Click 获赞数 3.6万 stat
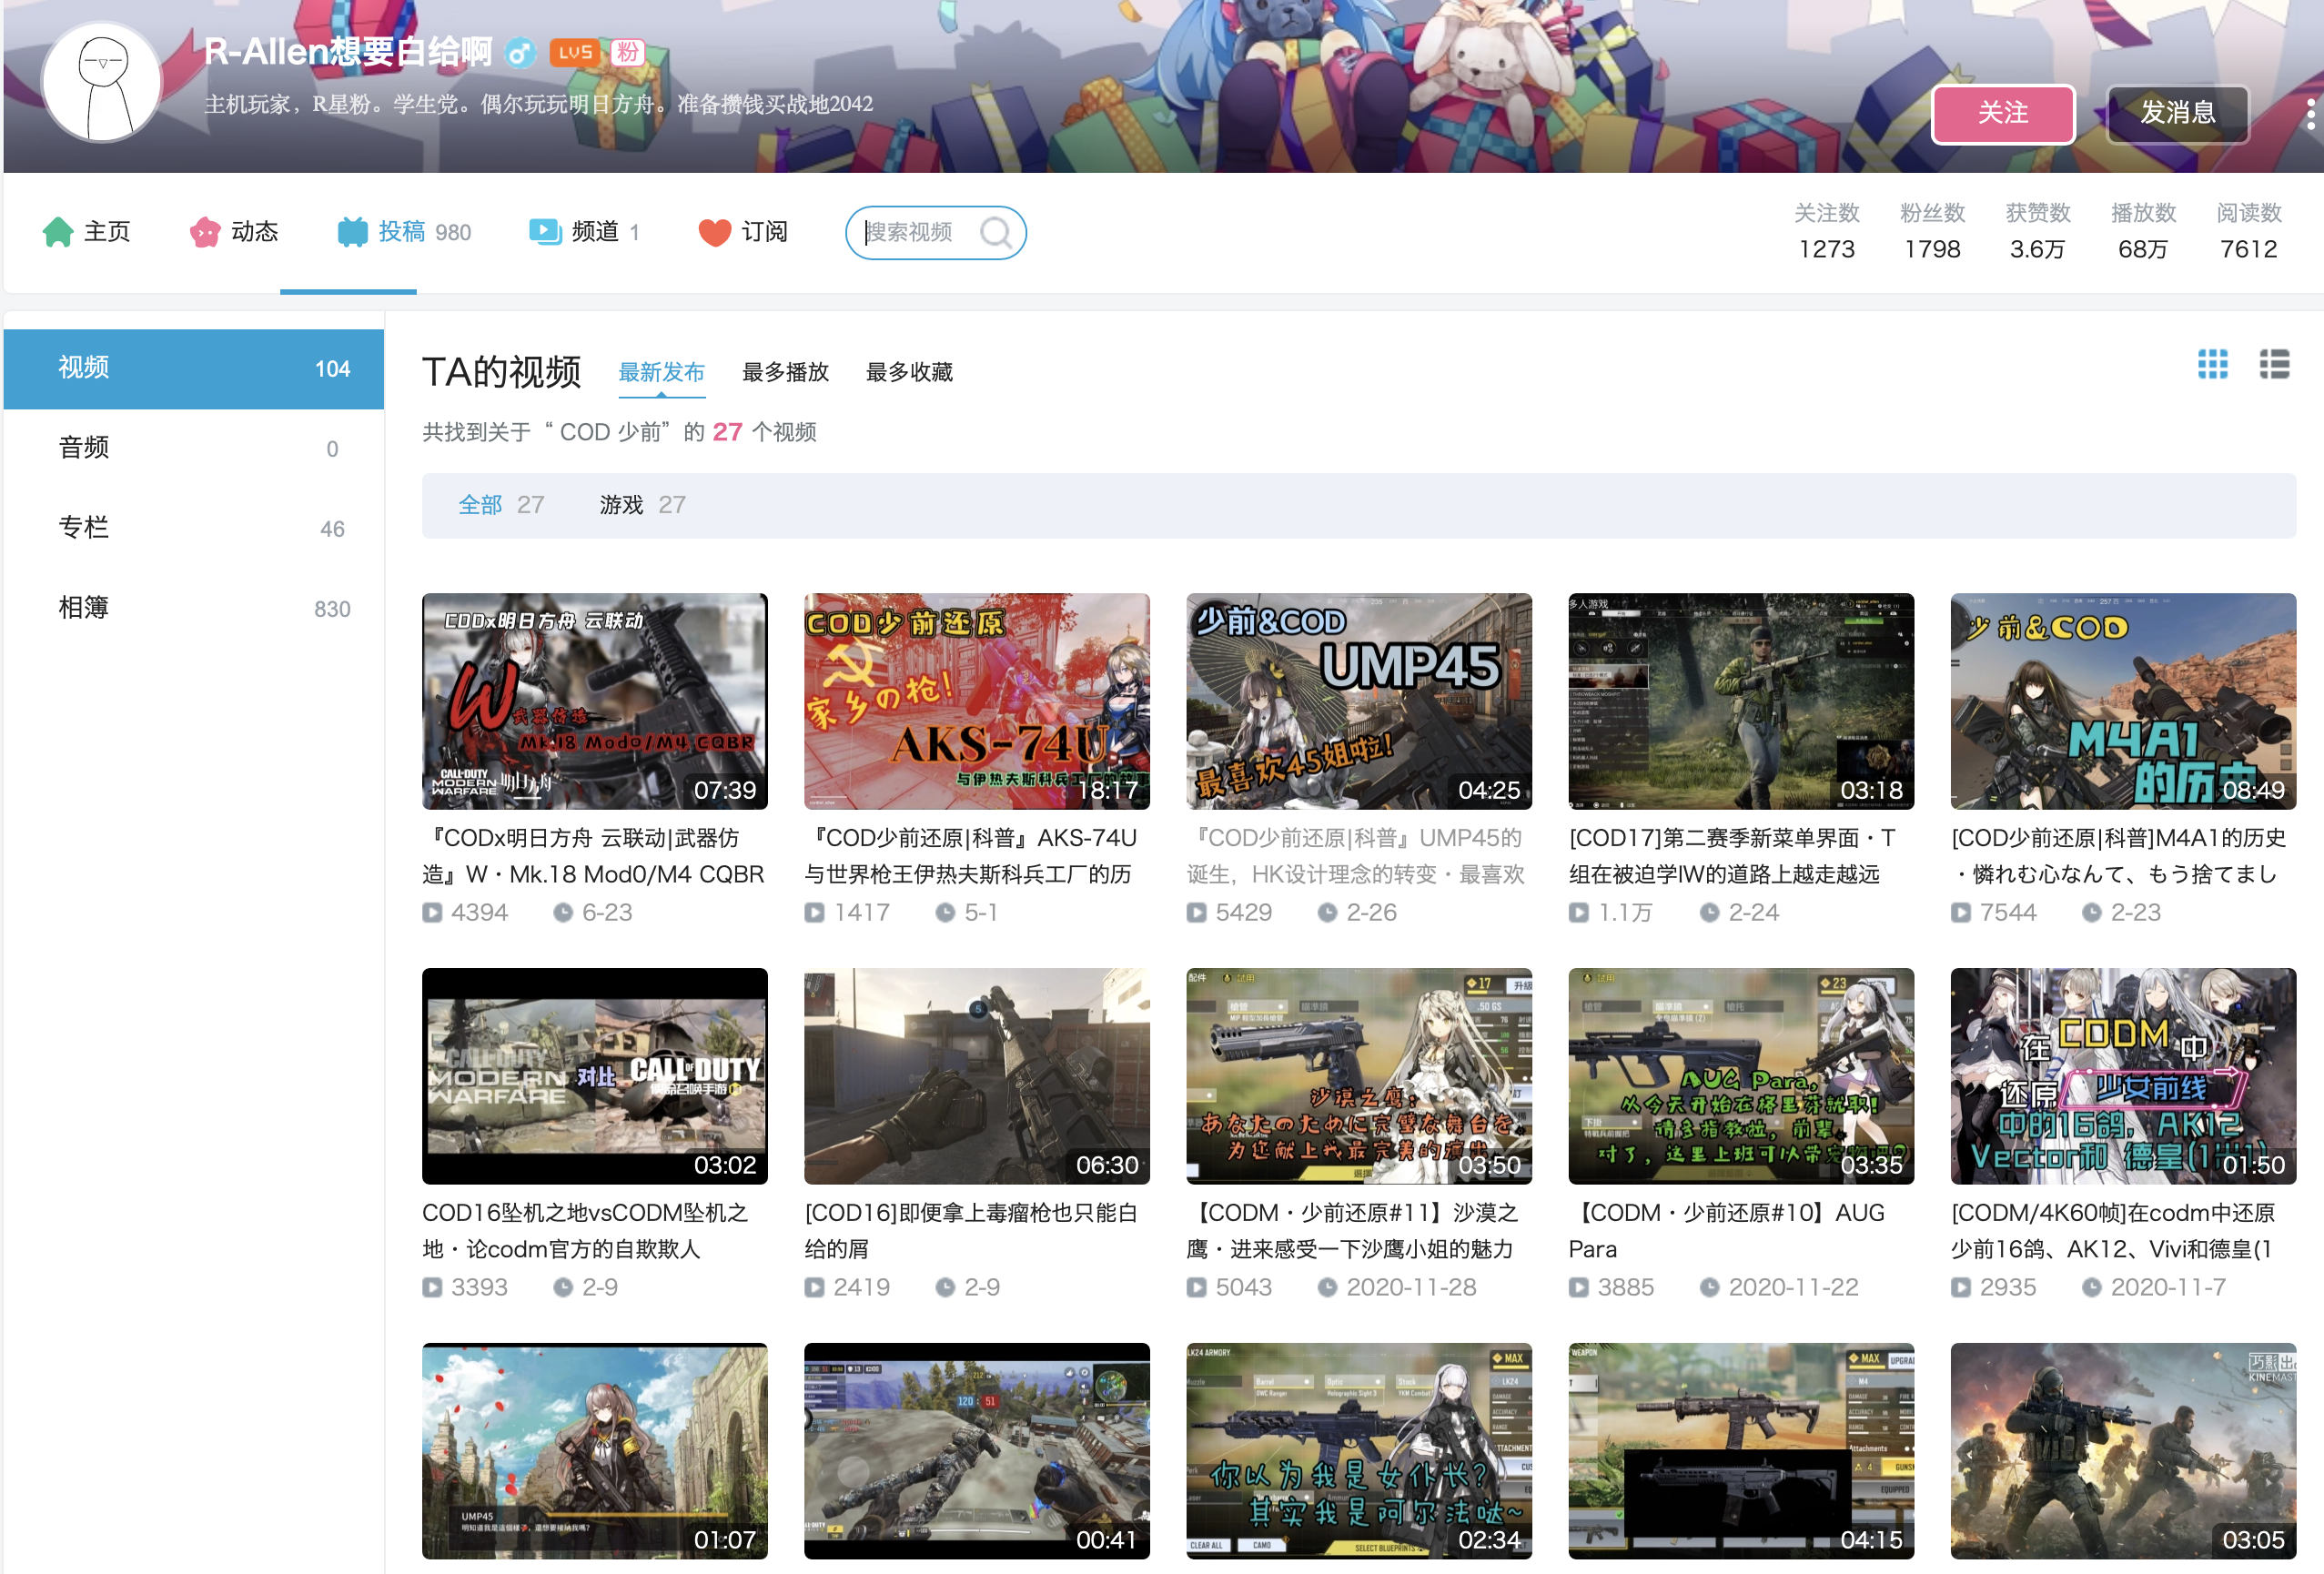 pyautogui.click(x=2037, y=231)
